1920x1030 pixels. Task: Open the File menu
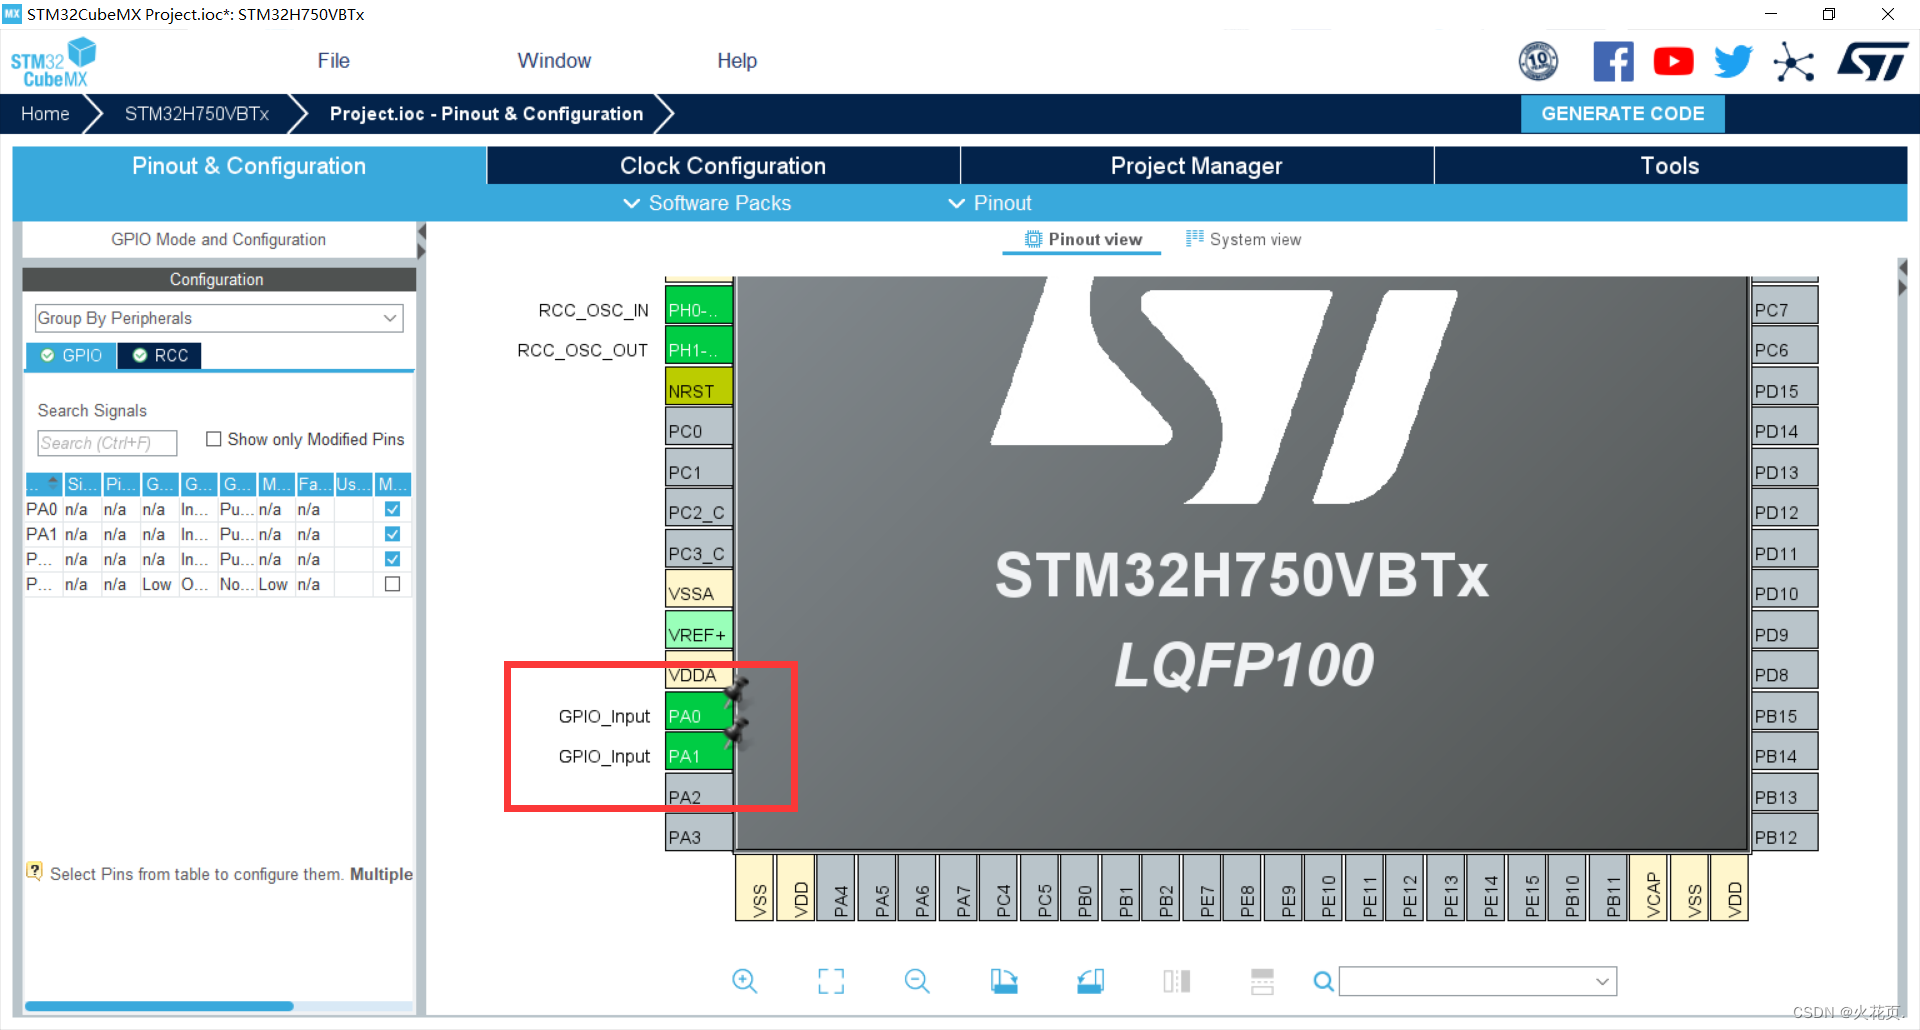[333, 61]
